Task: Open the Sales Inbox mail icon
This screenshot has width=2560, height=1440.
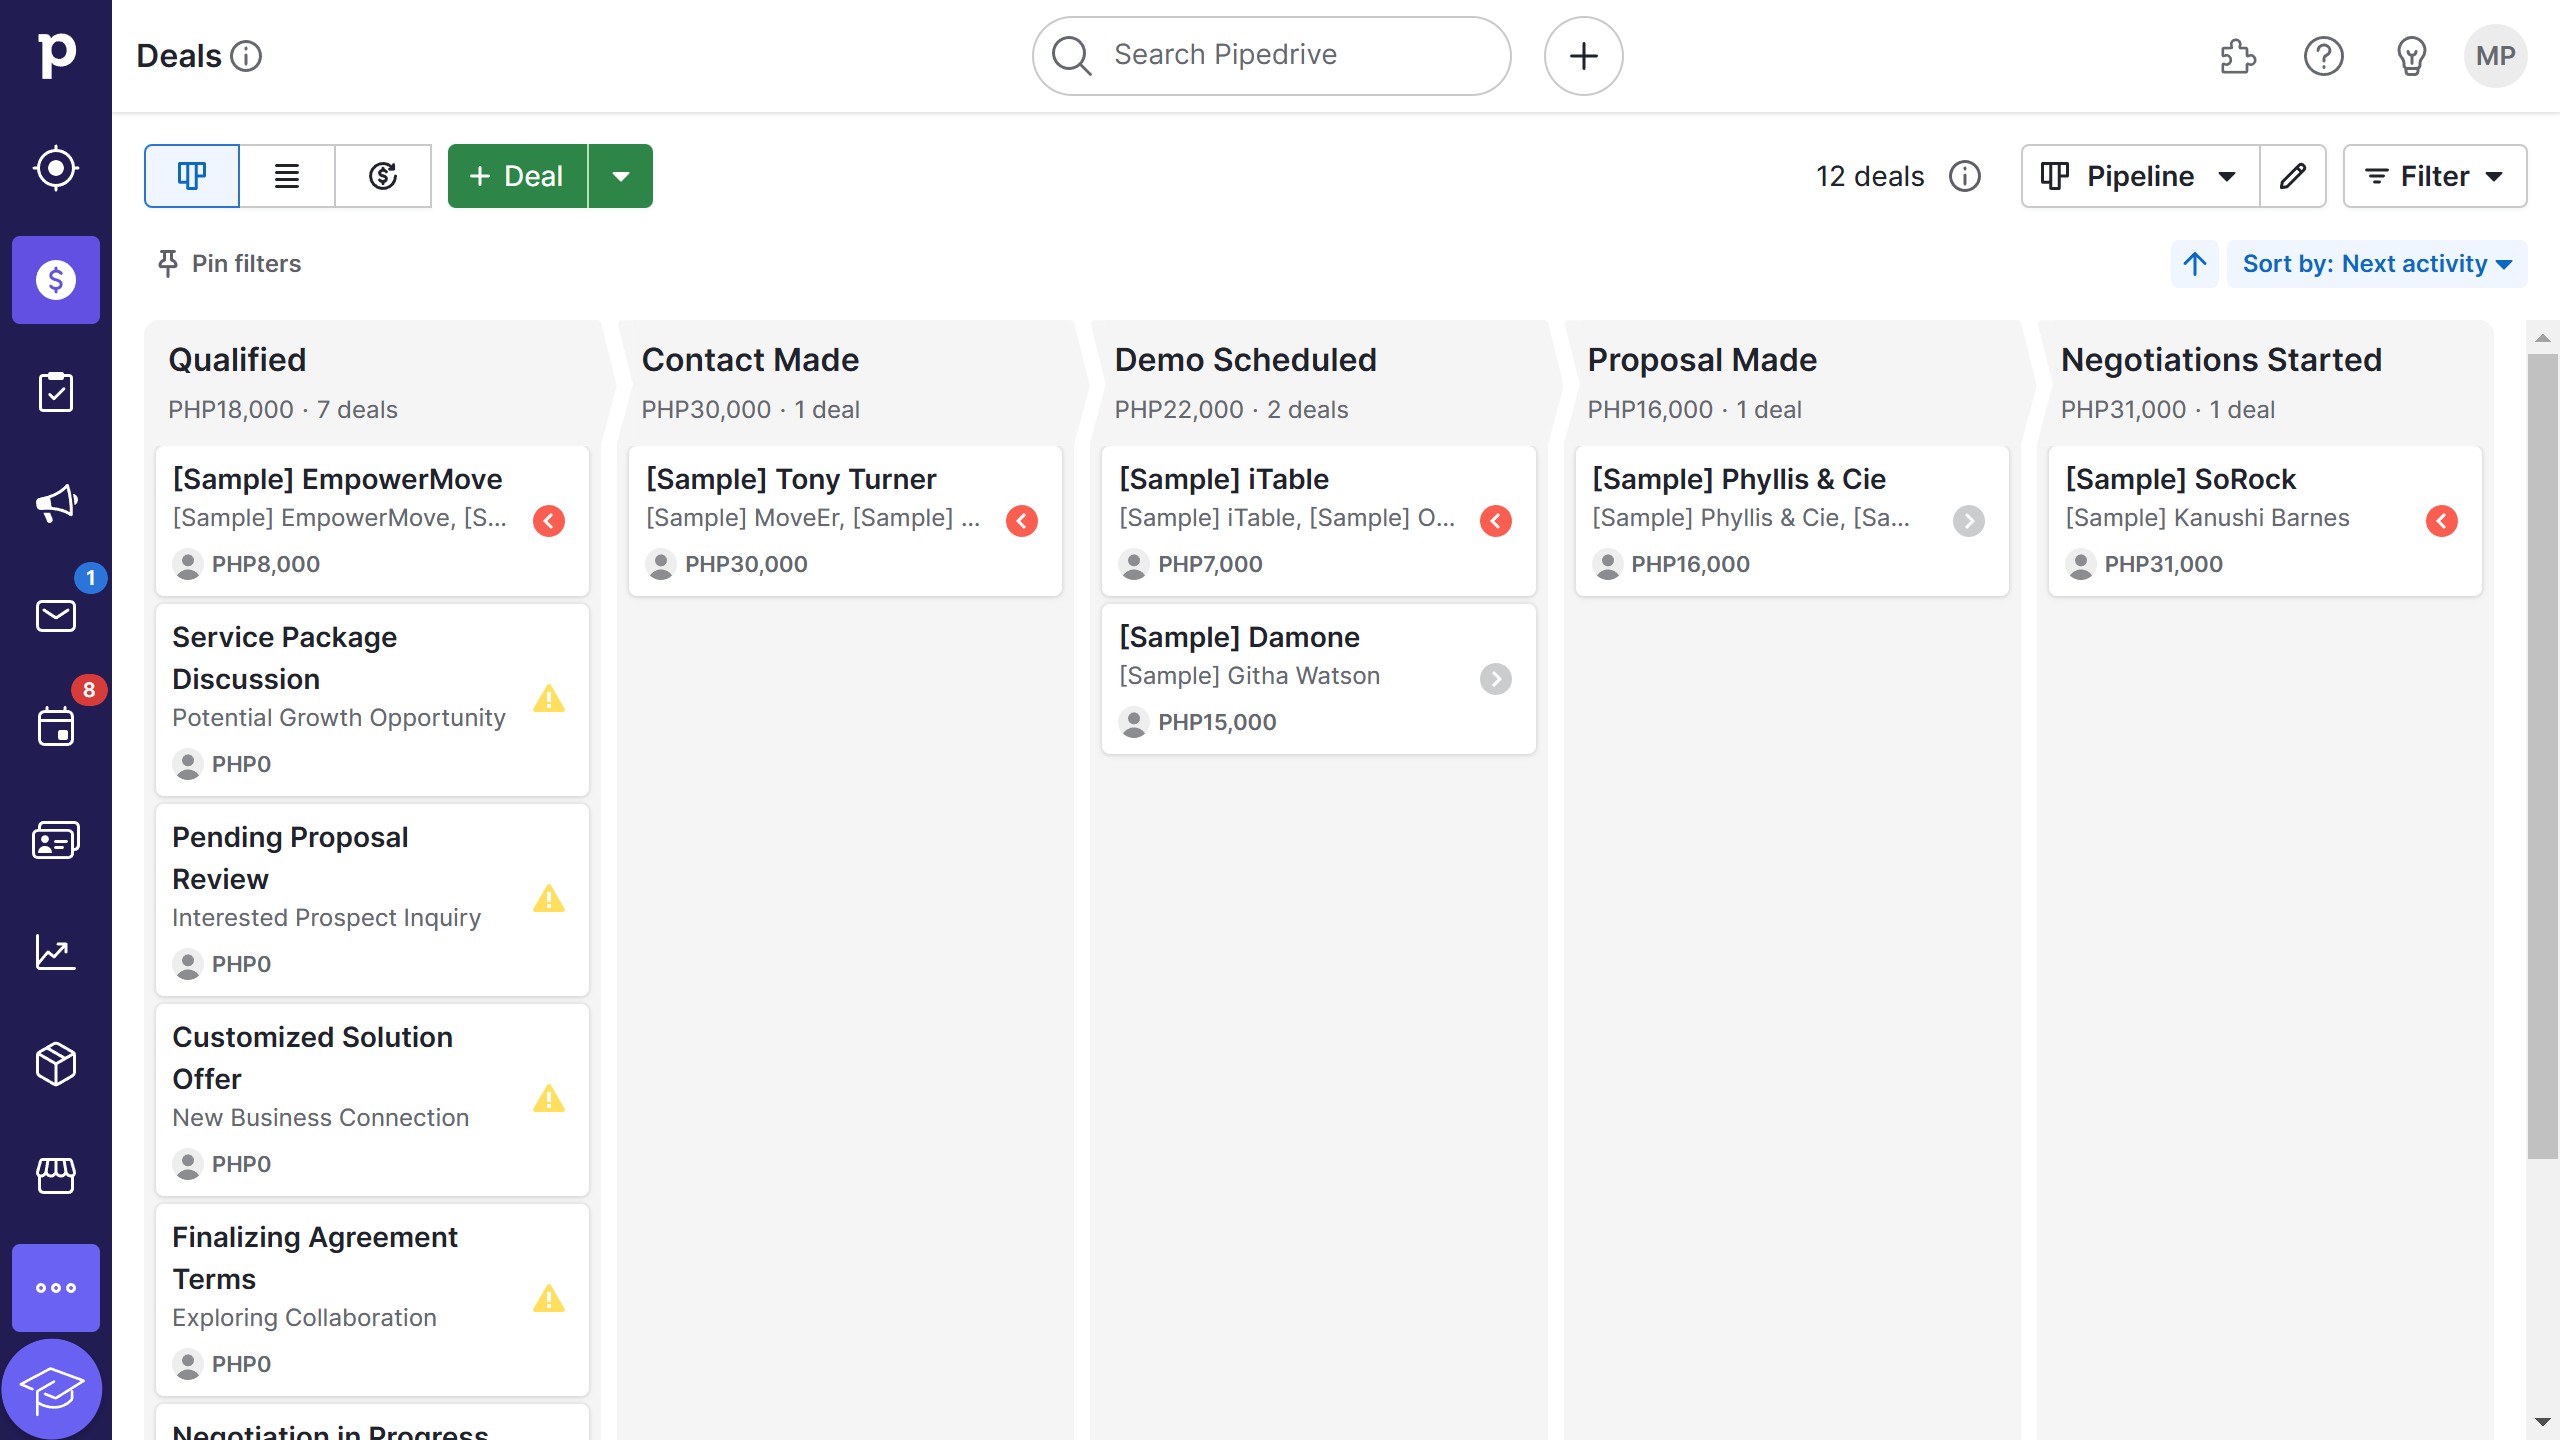Action: (56, 615)
